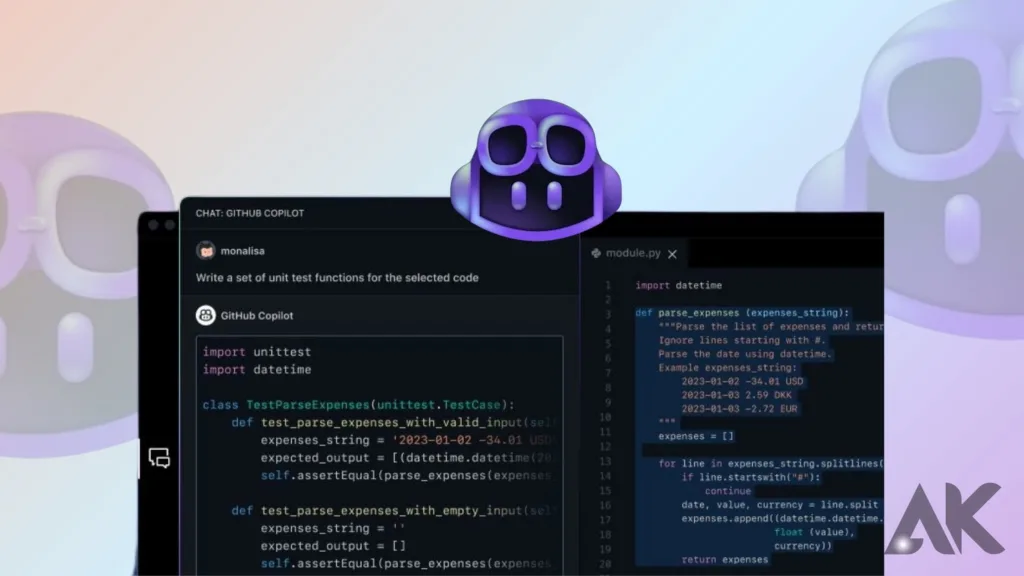
Task: Click 'expenses = []' in module.py
Action: click(696, 436)
